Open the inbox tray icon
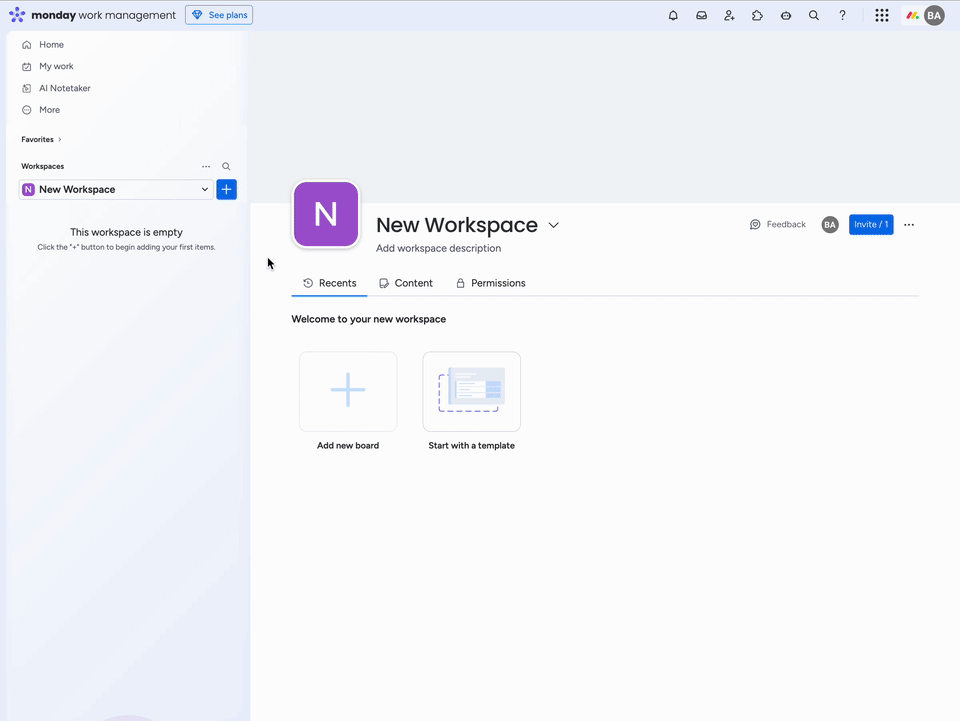This screenshot has height=721, width=960. coord(701,16)
